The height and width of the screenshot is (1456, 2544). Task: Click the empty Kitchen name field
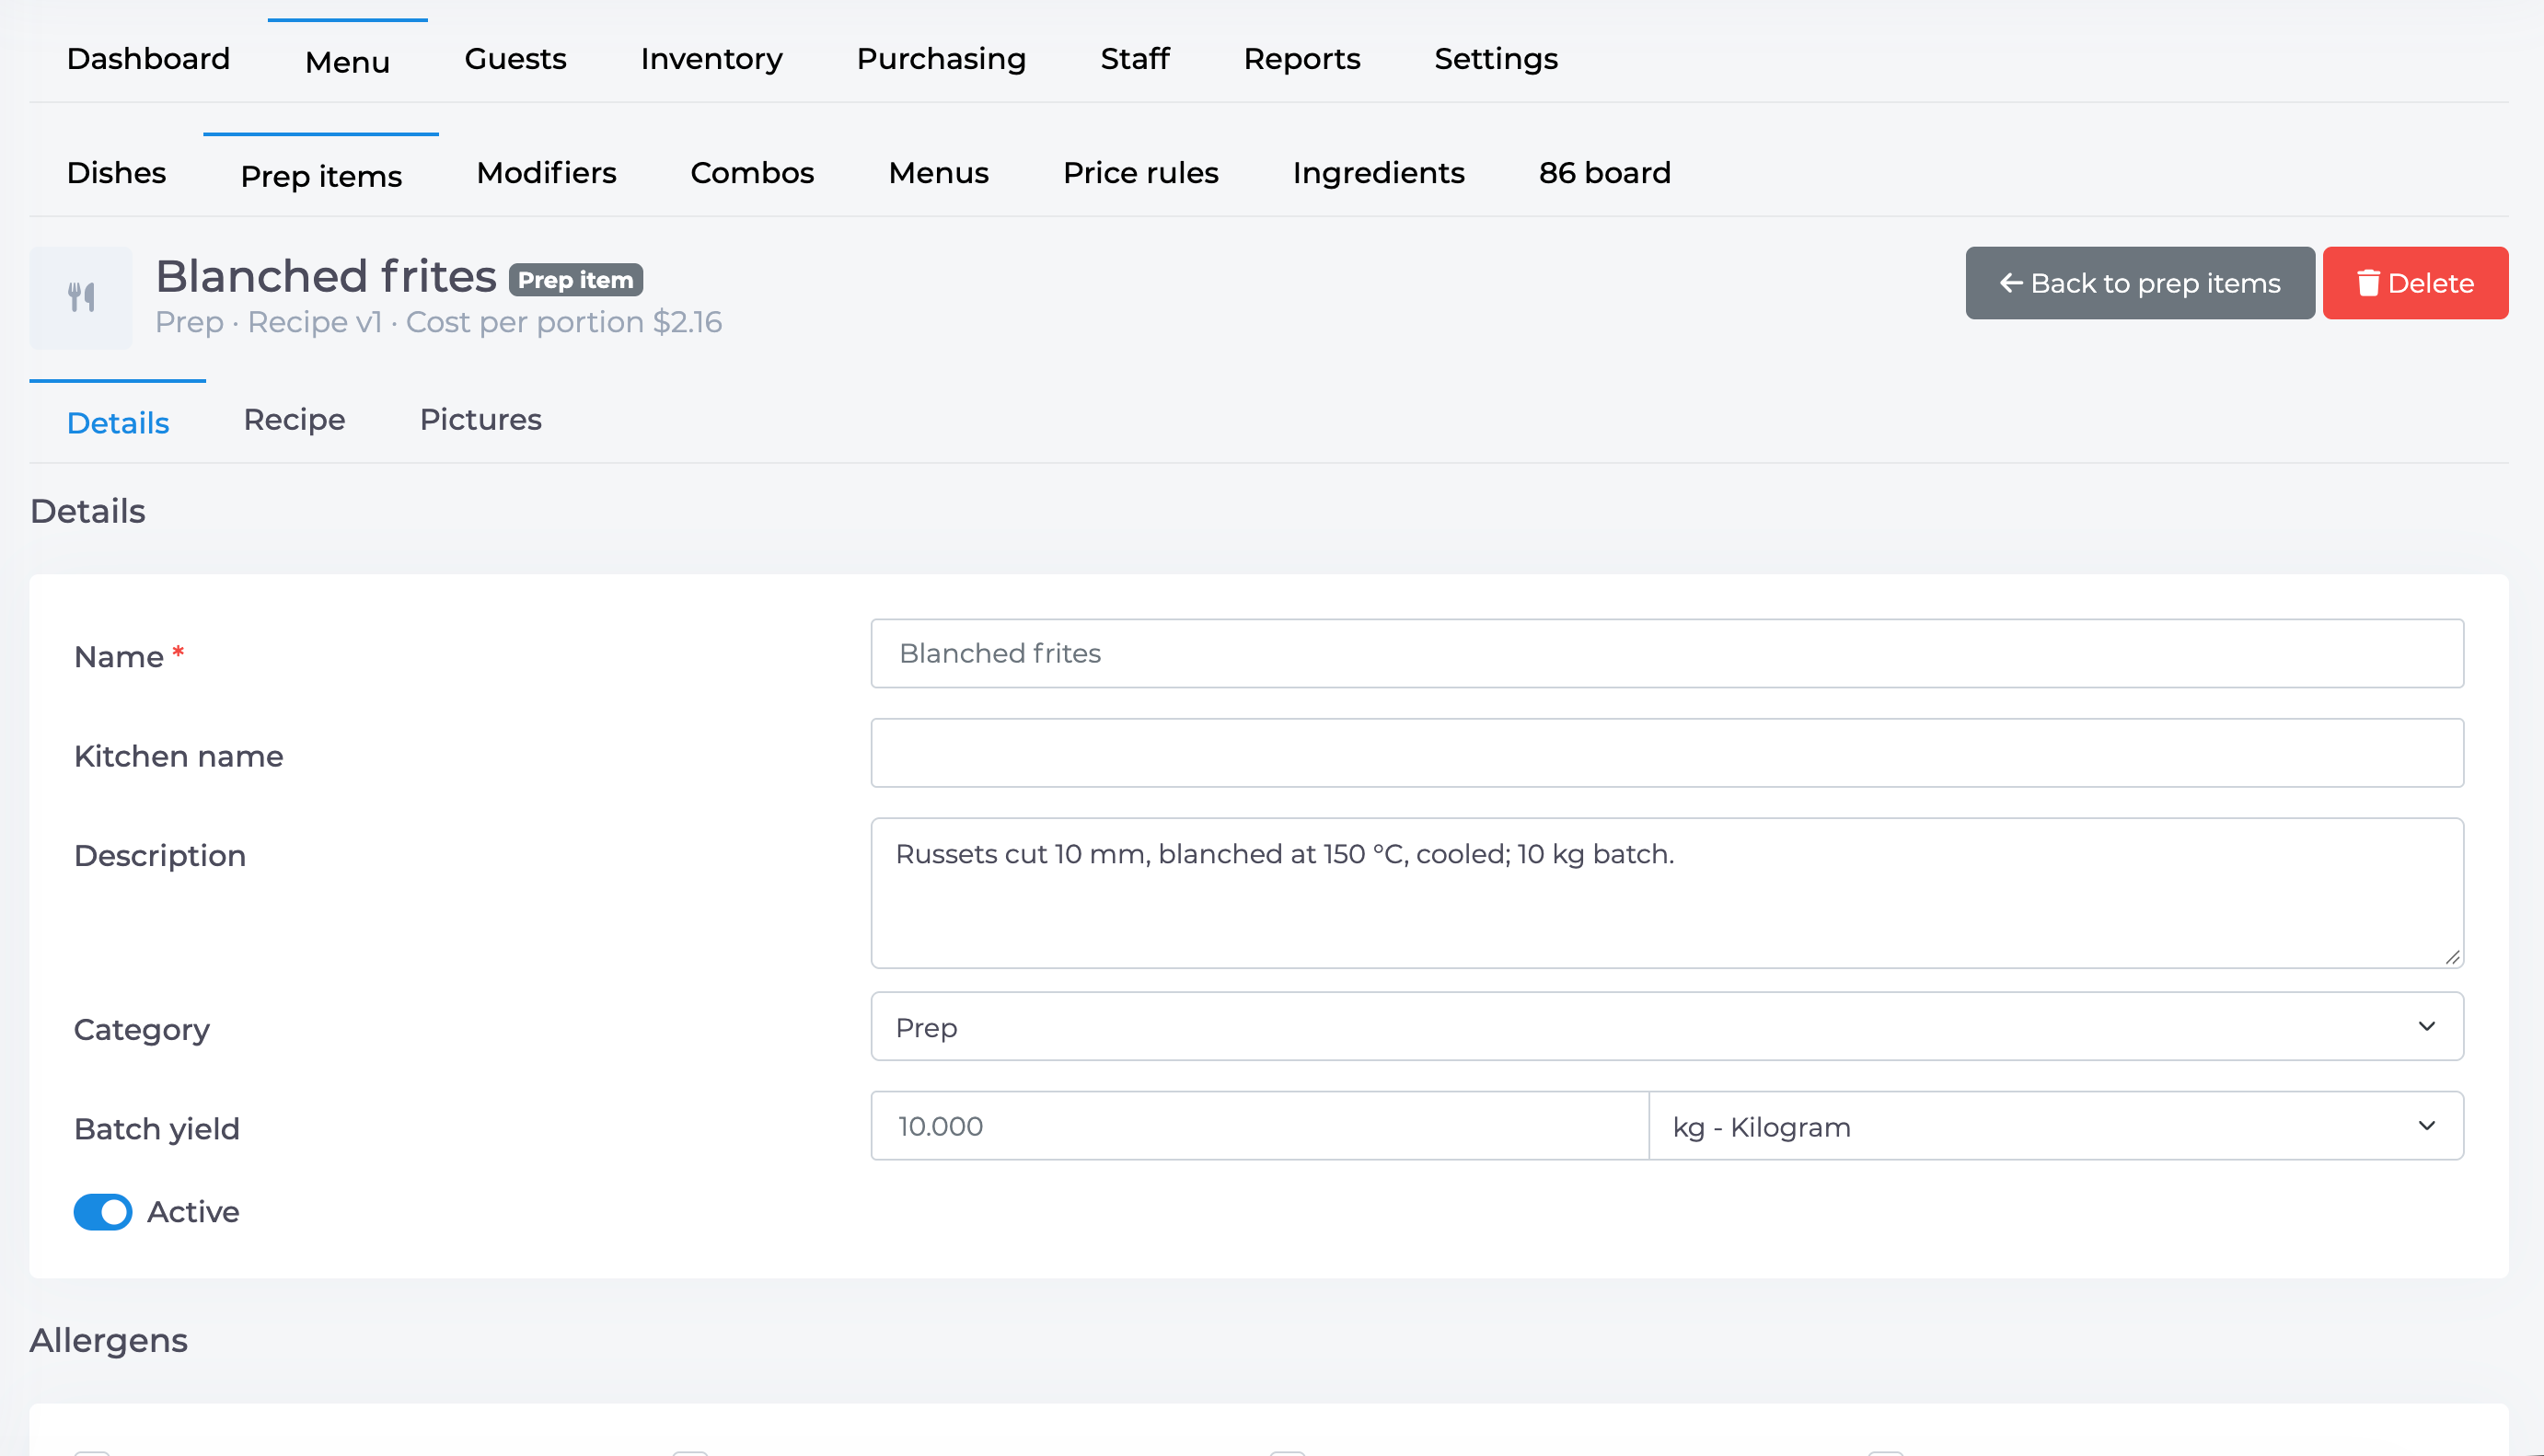(x=1666, y=753)
